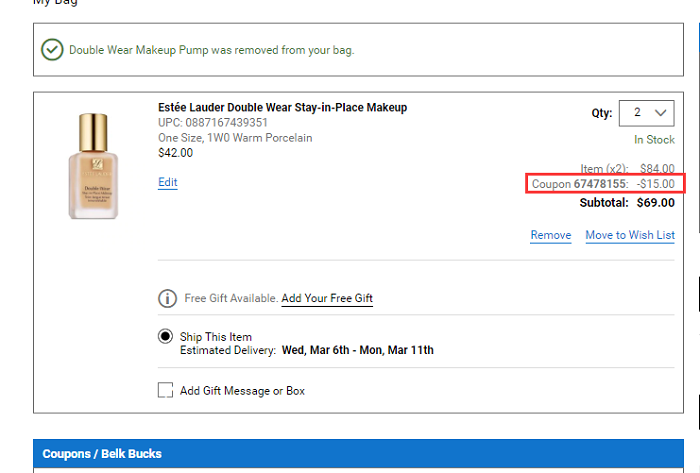
Task: Select the Ship This Item radio button
Action: 165,336
